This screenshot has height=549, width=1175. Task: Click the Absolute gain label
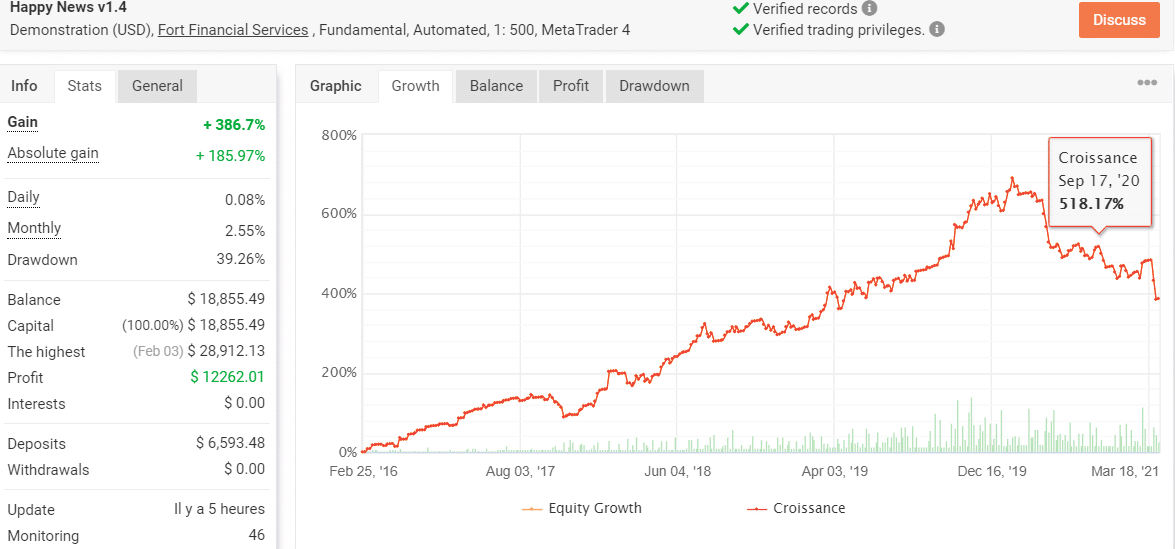[52, 154]
